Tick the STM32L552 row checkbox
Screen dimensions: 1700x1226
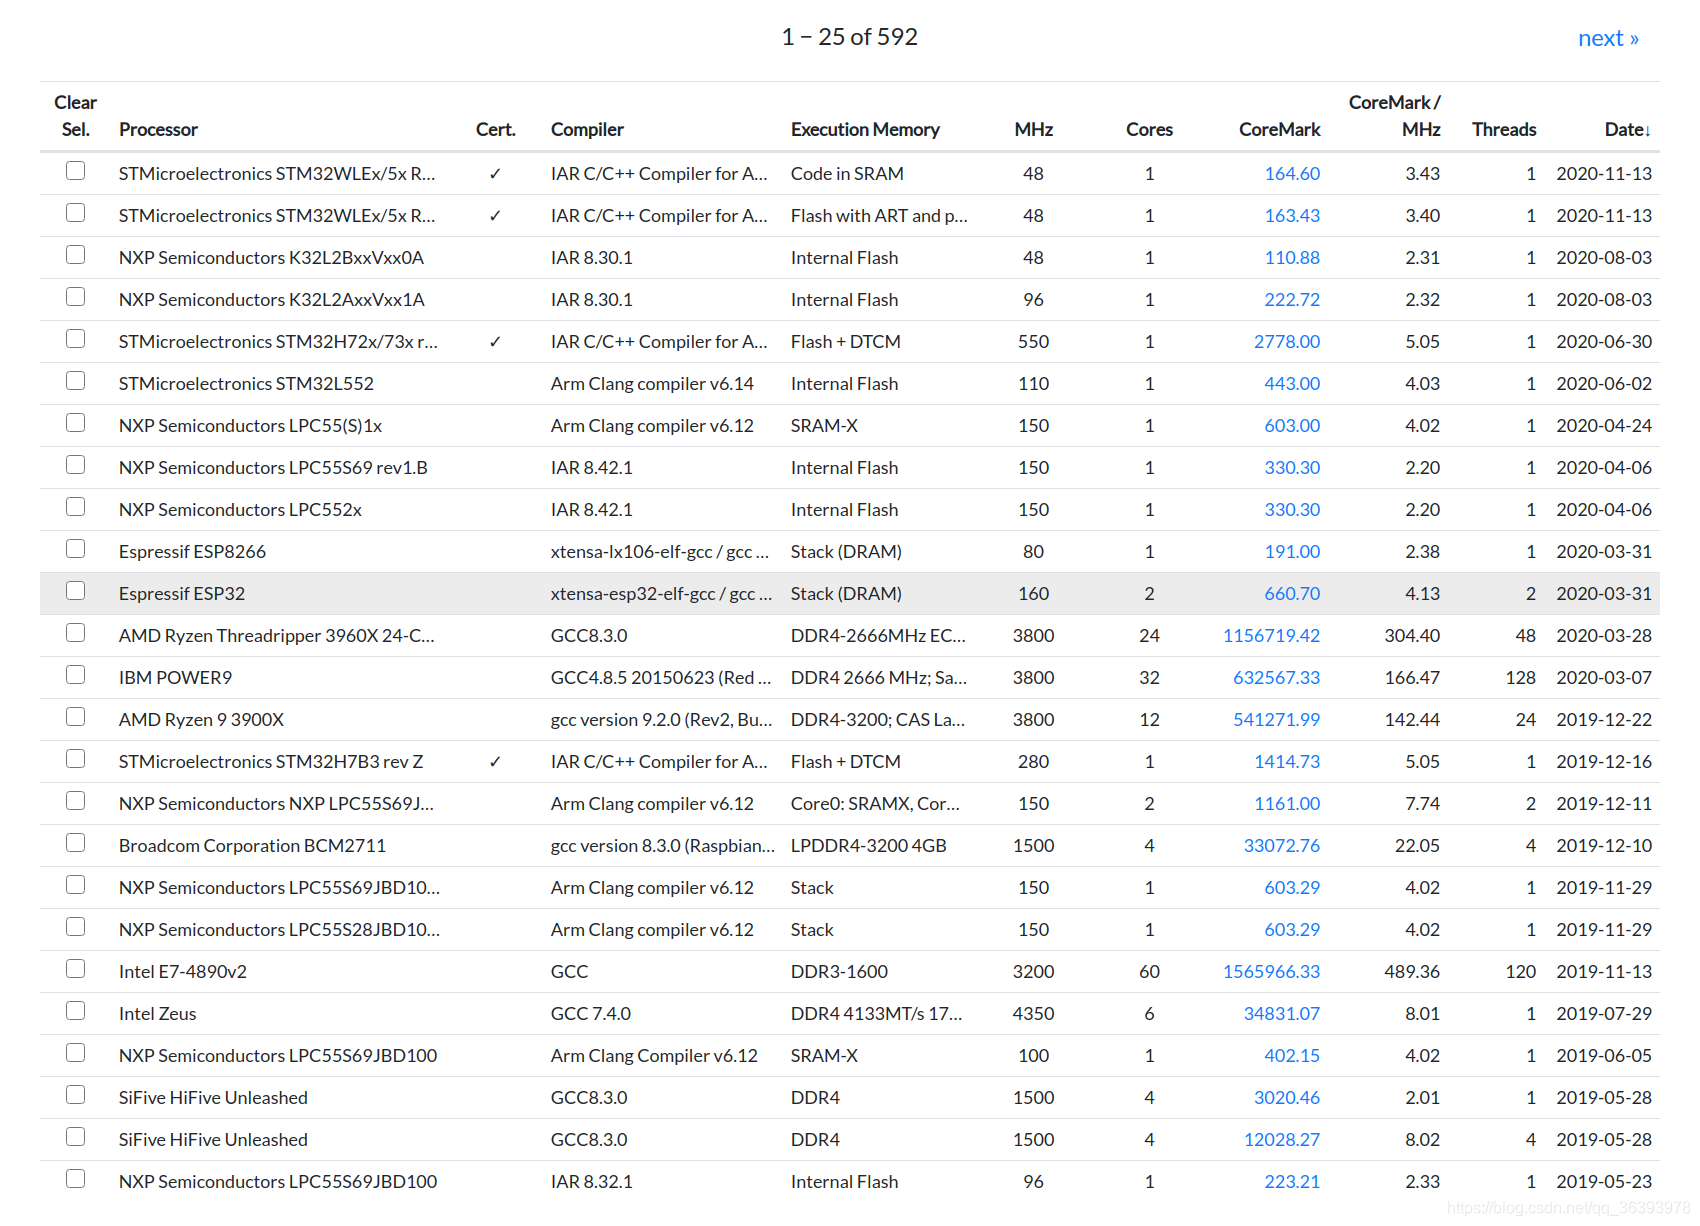coord(75,381)
